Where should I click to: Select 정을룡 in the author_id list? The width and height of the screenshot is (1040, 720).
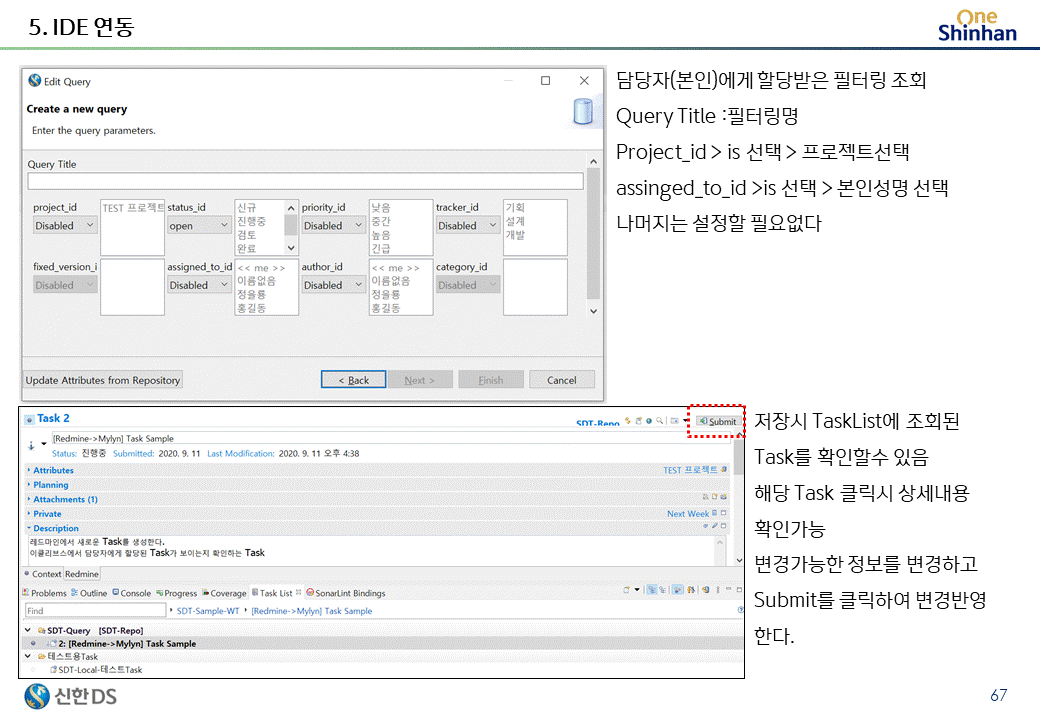[386, 294]
